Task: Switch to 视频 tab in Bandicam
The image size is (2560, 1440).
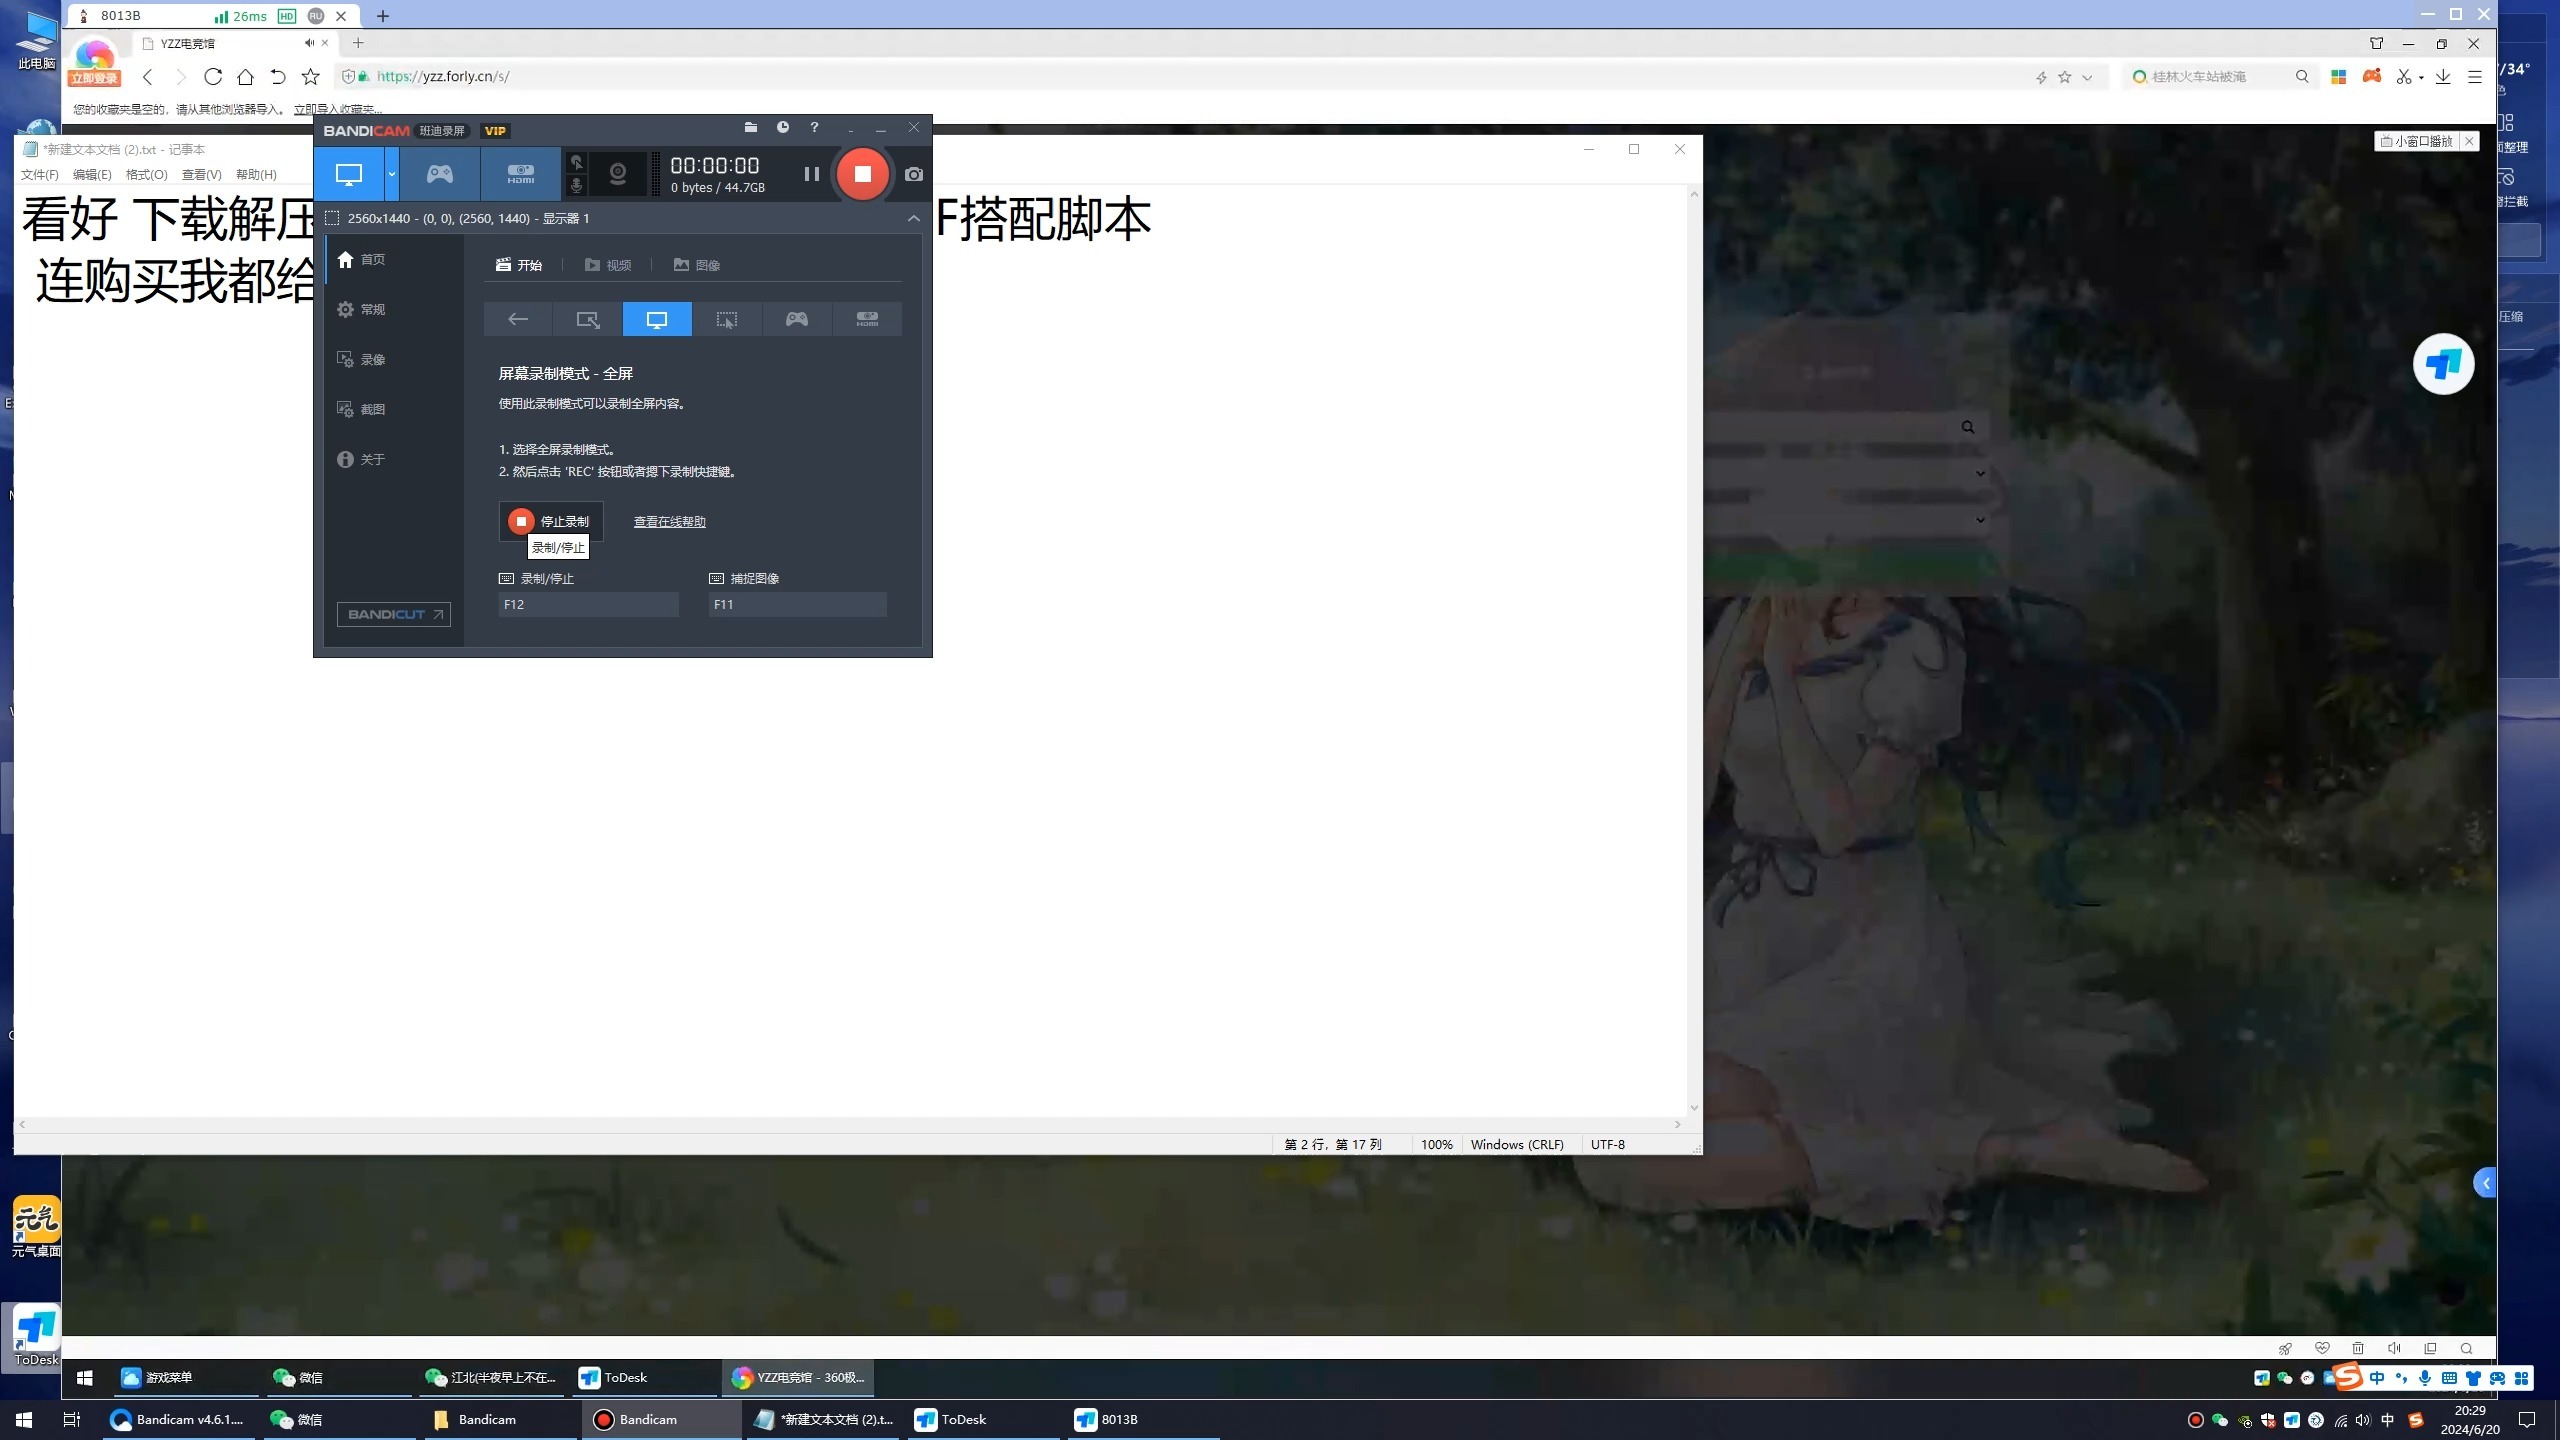Action: pyautogui.click(x=608, y=265)
